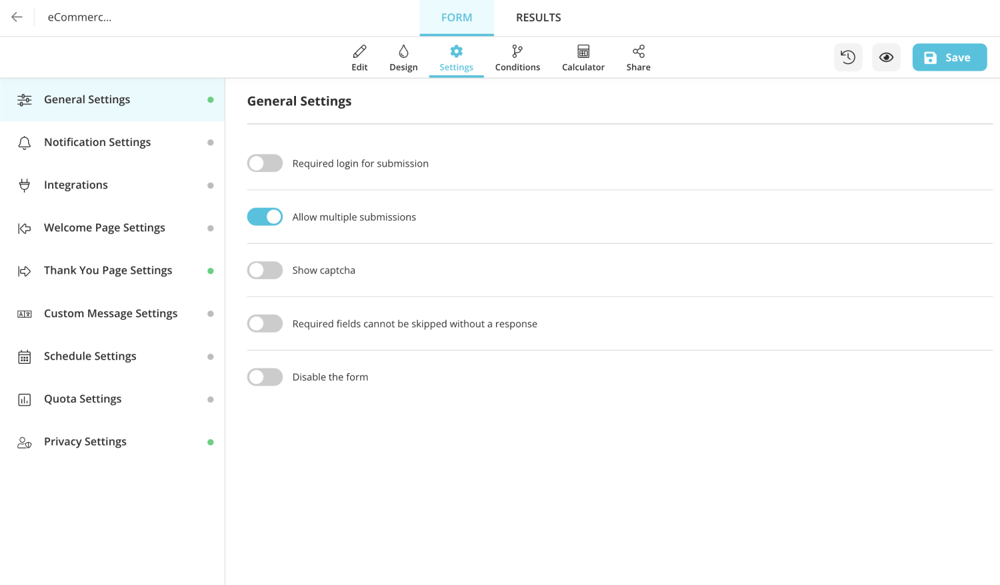Go to Thank You Page Settings
Viewport: 1000px width, 585px height.
coord(108,270)
